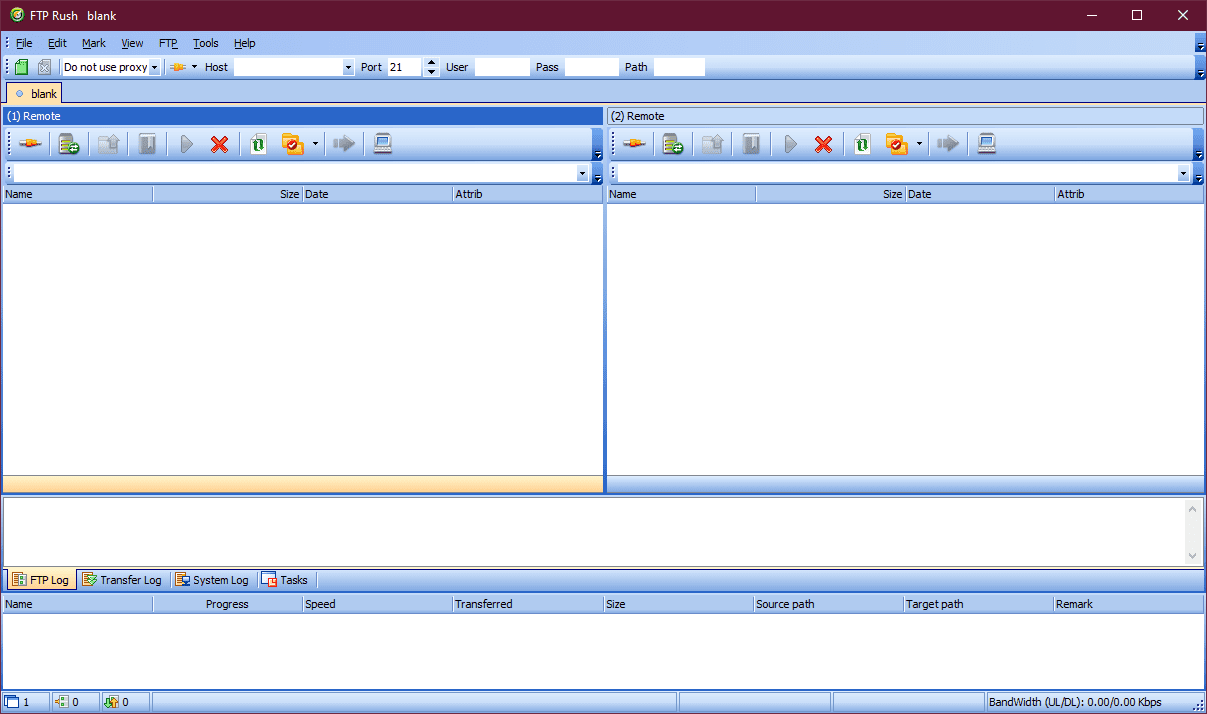Expand the 'Do not use proxy' dropdown

[155, 67]
